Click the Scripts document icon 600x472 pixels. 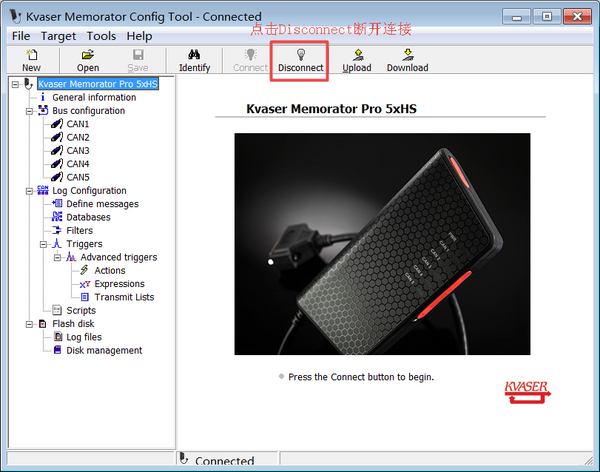coord(57,310)
